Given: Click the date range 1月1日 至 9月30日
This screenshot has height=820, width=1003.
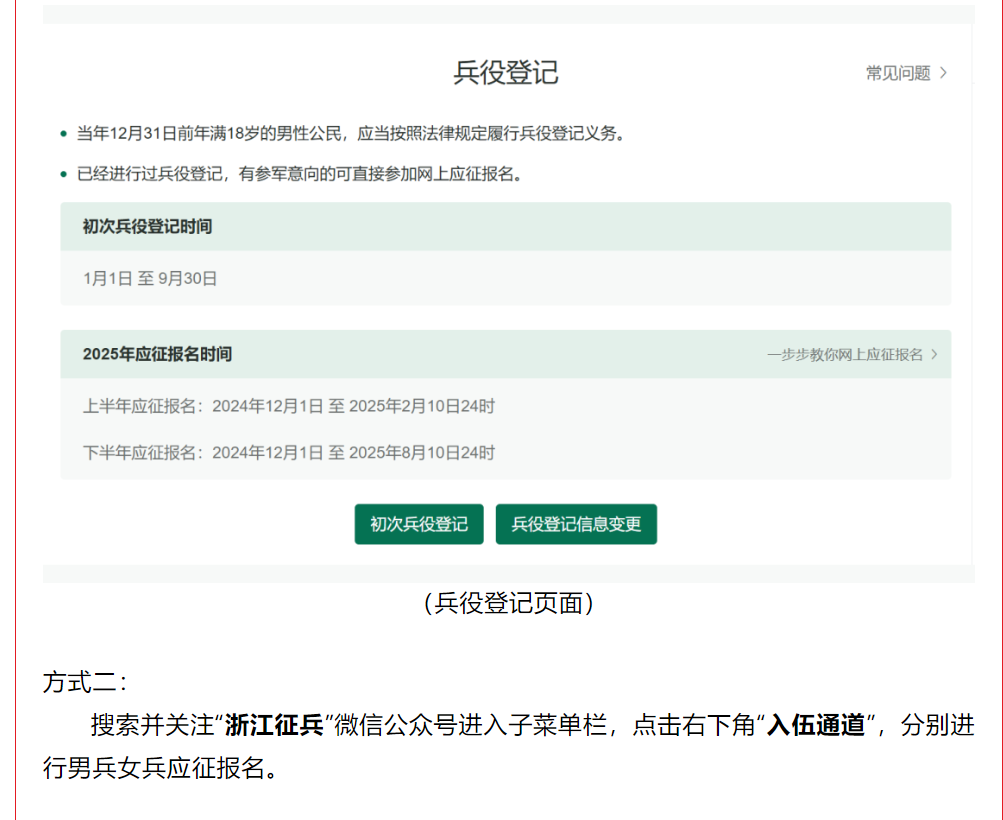Looking at the screenshot, I should click(x=150, y=278).
